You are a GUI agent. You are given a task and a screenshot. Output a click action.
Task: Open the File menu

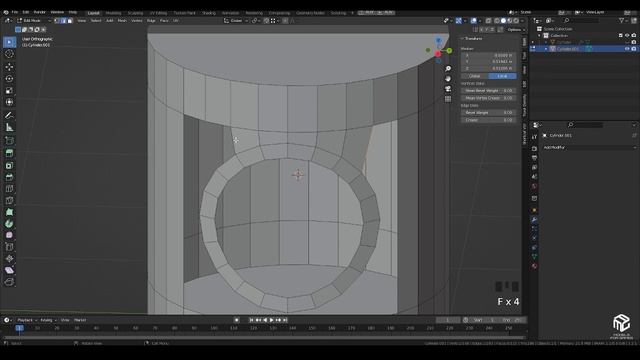(15, 12)
